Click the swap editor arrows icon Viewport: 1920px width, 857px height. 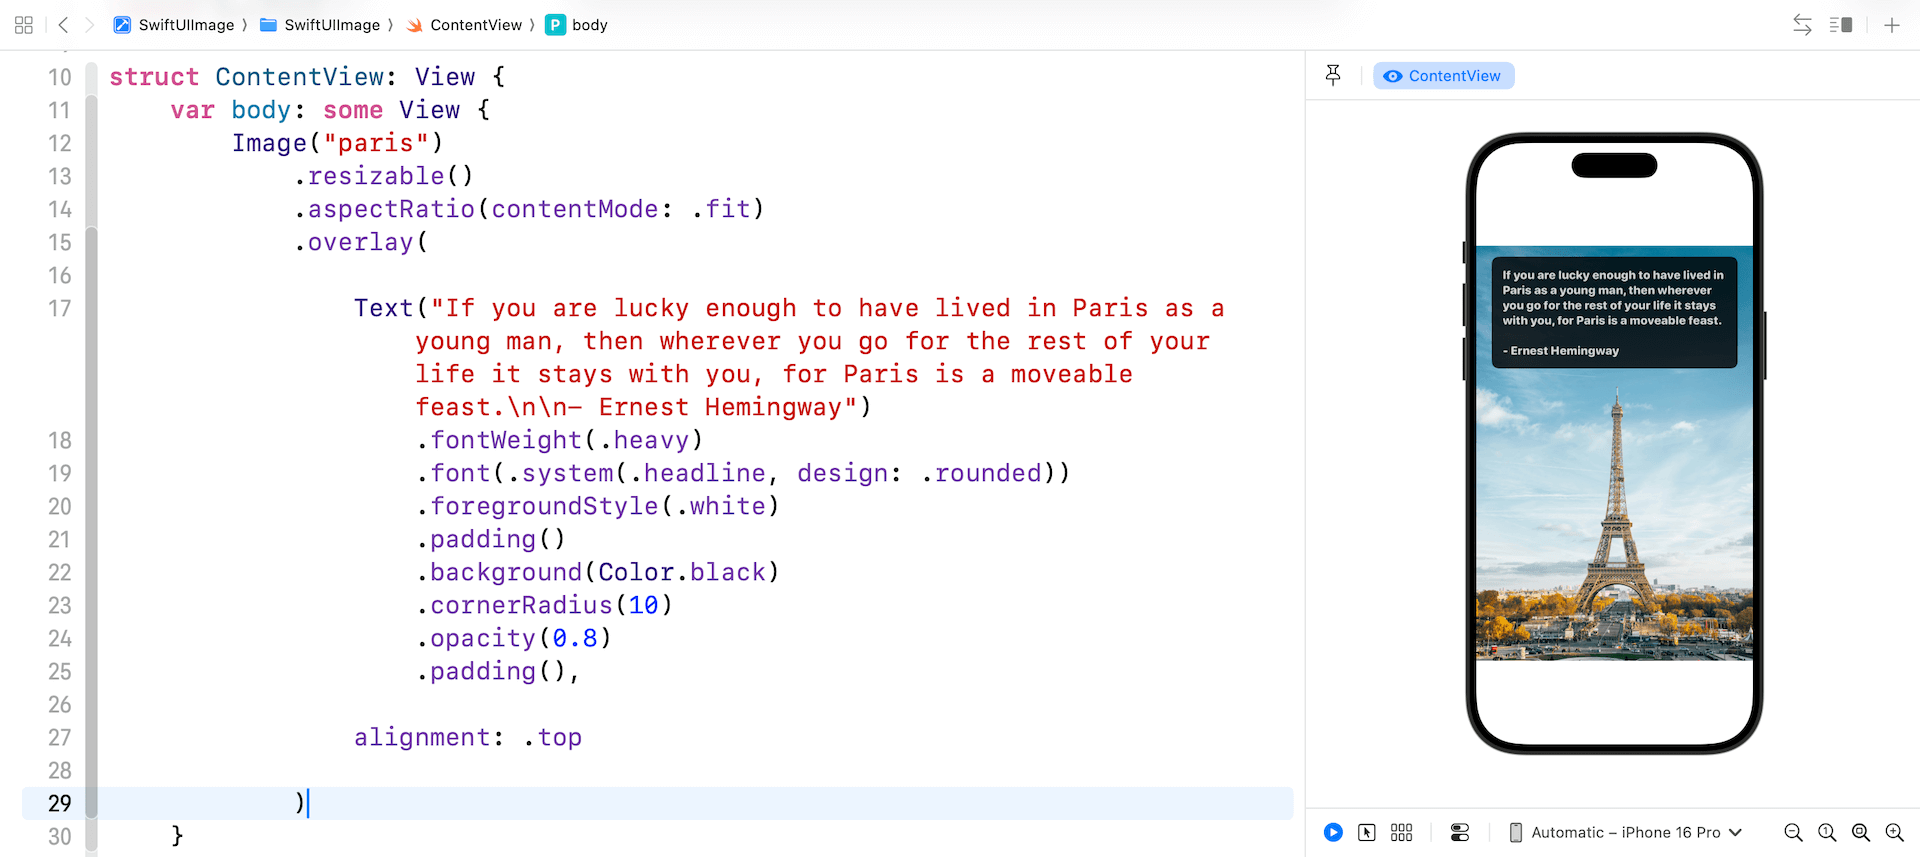click(1802, 25)
